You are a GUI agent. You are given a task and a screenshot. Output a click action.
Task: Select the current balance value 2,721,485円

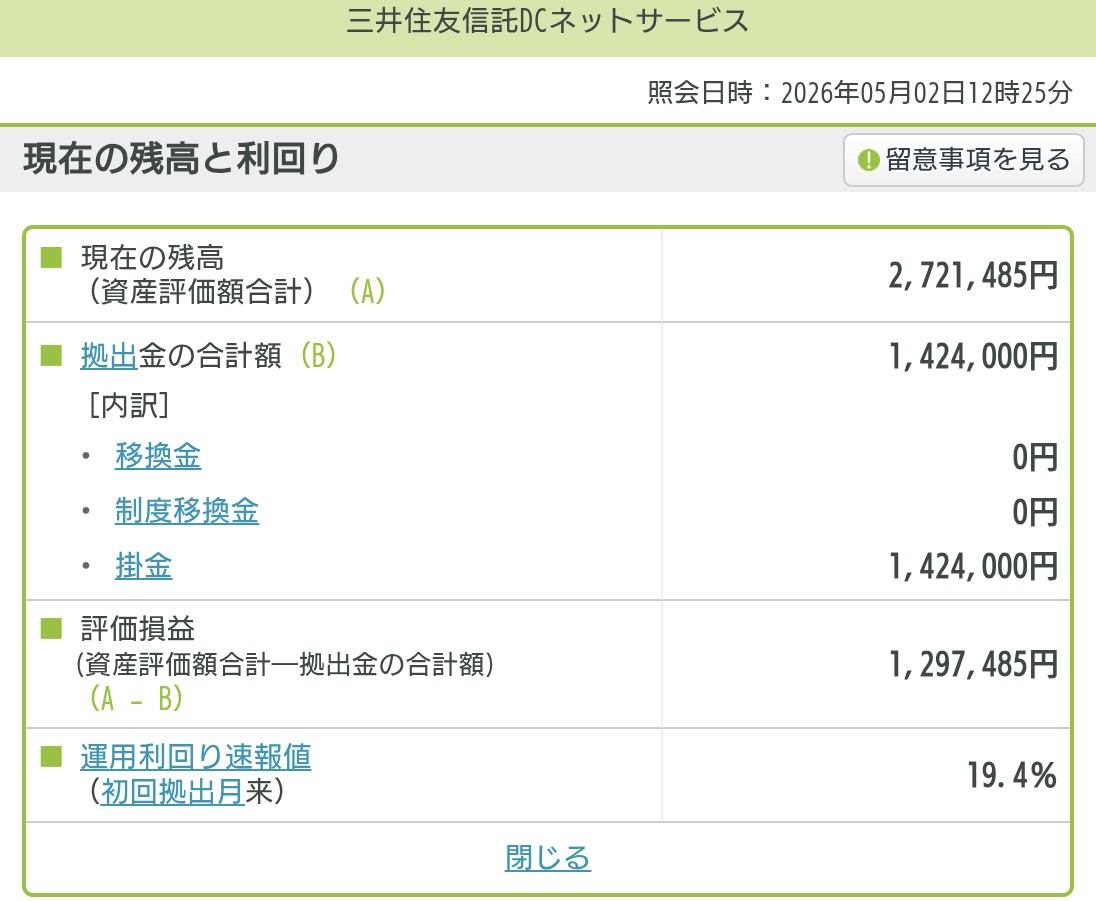click(x=973, y=275)
